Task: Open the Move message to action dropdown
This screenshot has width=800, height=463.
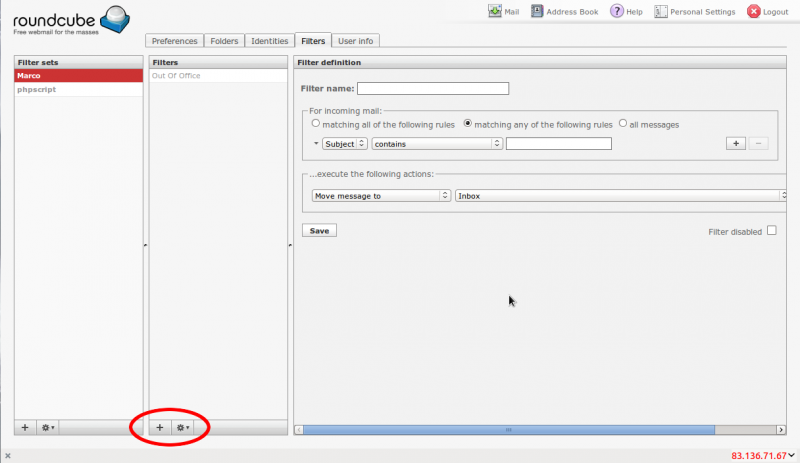Action: tap(380, 196)
